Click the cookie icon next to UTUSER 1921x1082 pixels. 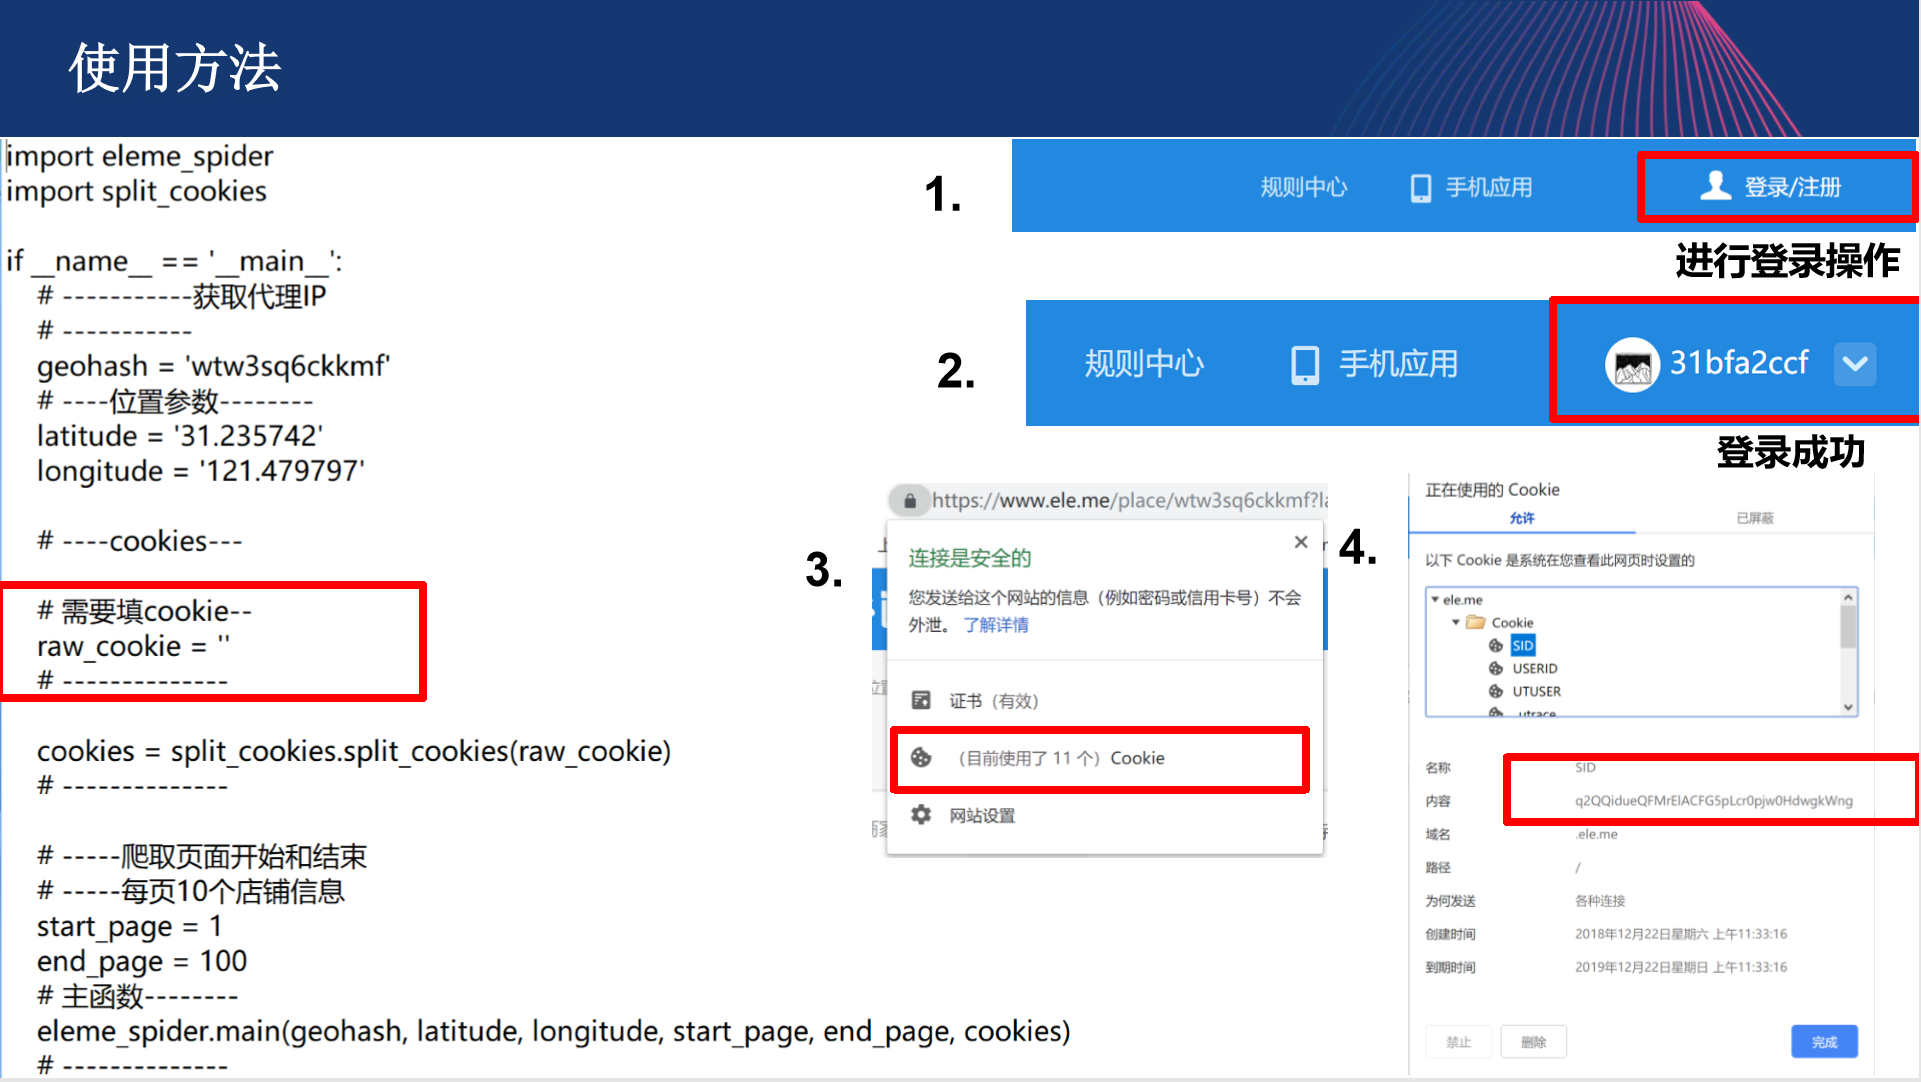tap(1496, 691)
